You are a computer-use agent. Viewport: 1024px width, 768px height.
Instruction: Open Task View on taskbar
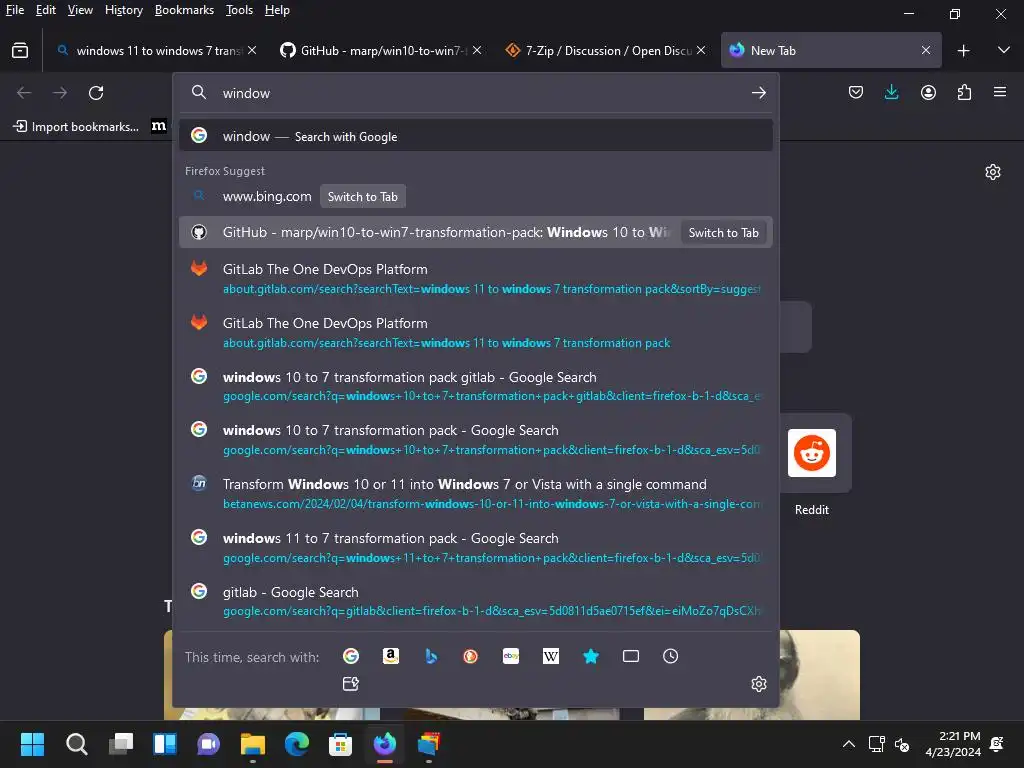pos(121,744)
